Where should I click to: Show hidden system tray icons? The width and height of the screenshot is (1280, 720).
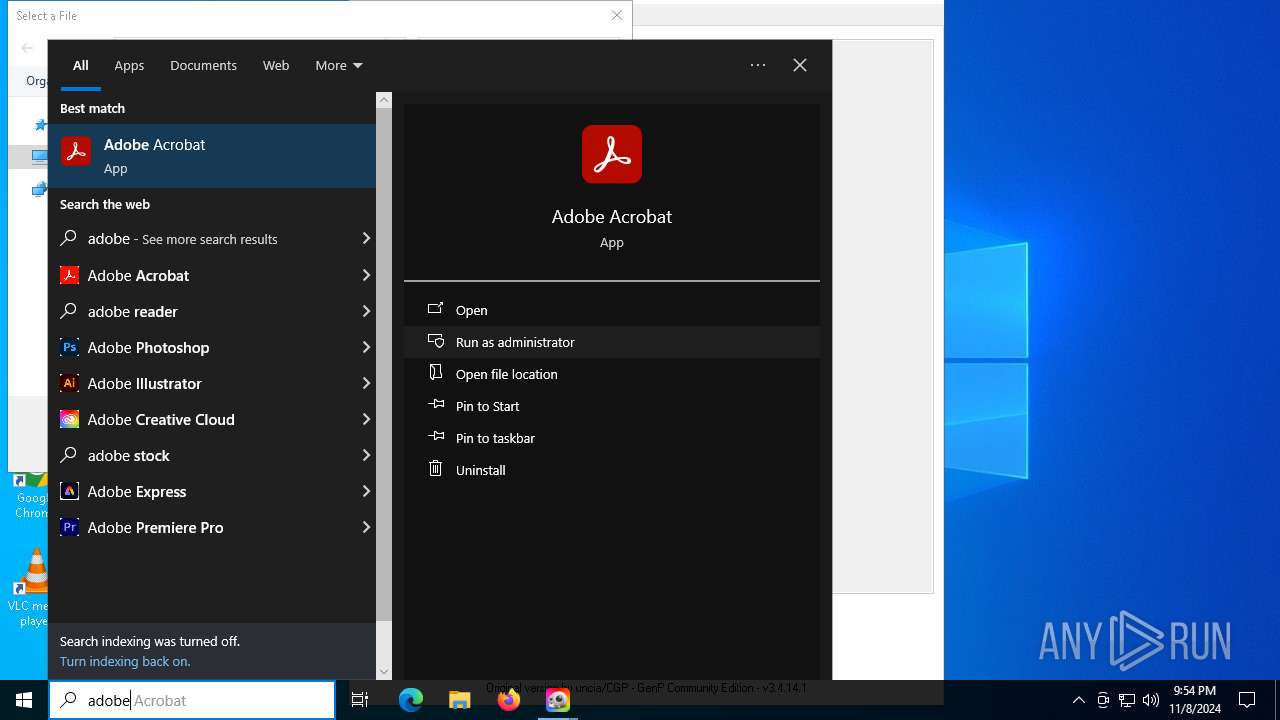point(1079,700)
